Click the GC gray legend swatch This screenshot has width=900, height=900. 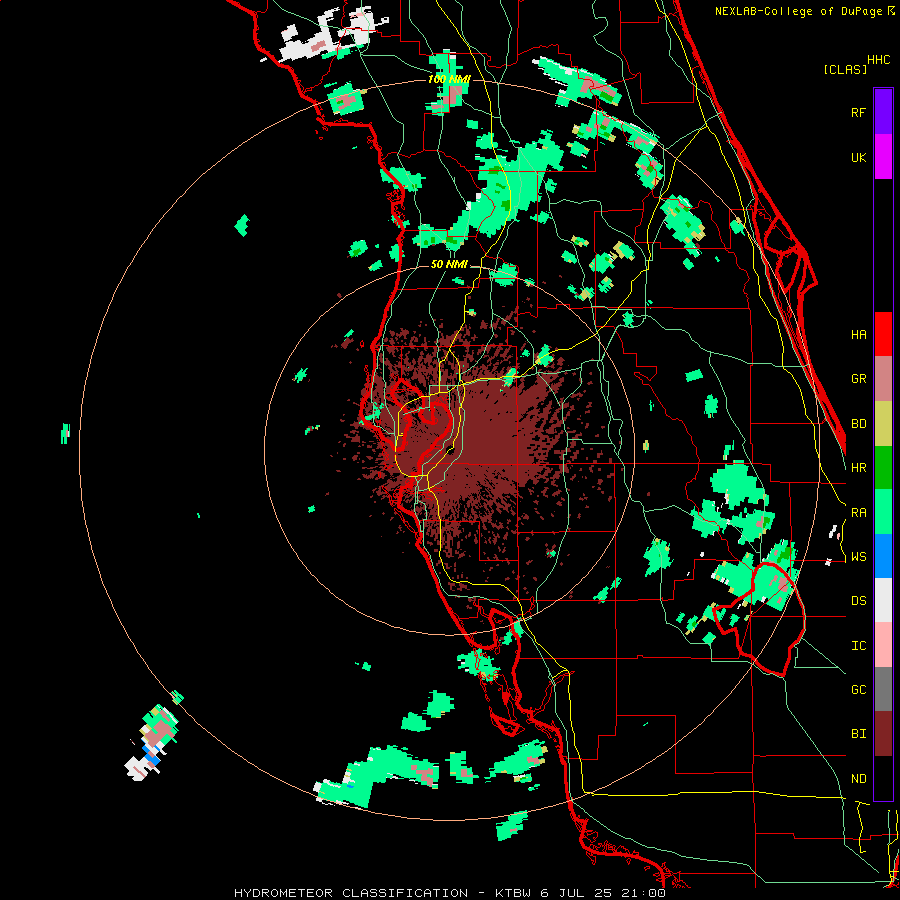tap(883, 689)
